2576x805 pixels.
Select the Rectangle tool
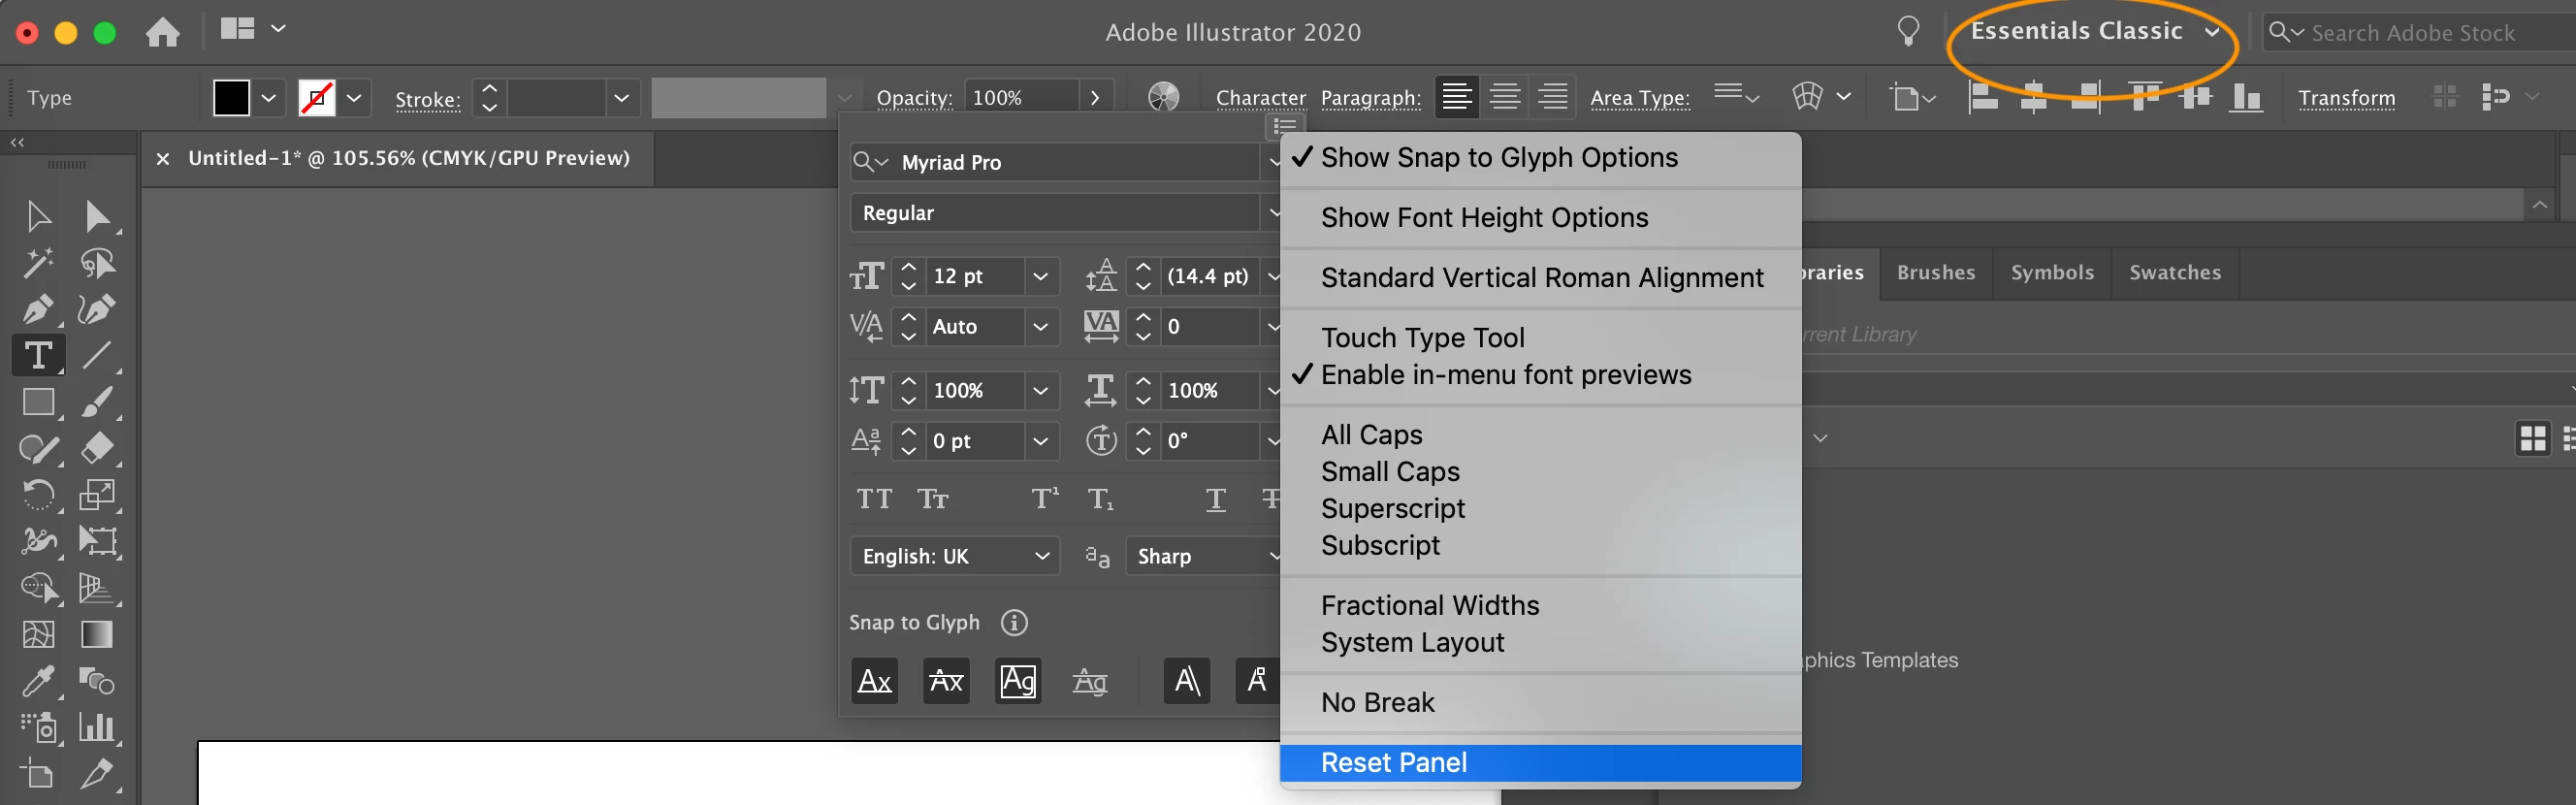(x=38, y=402)
